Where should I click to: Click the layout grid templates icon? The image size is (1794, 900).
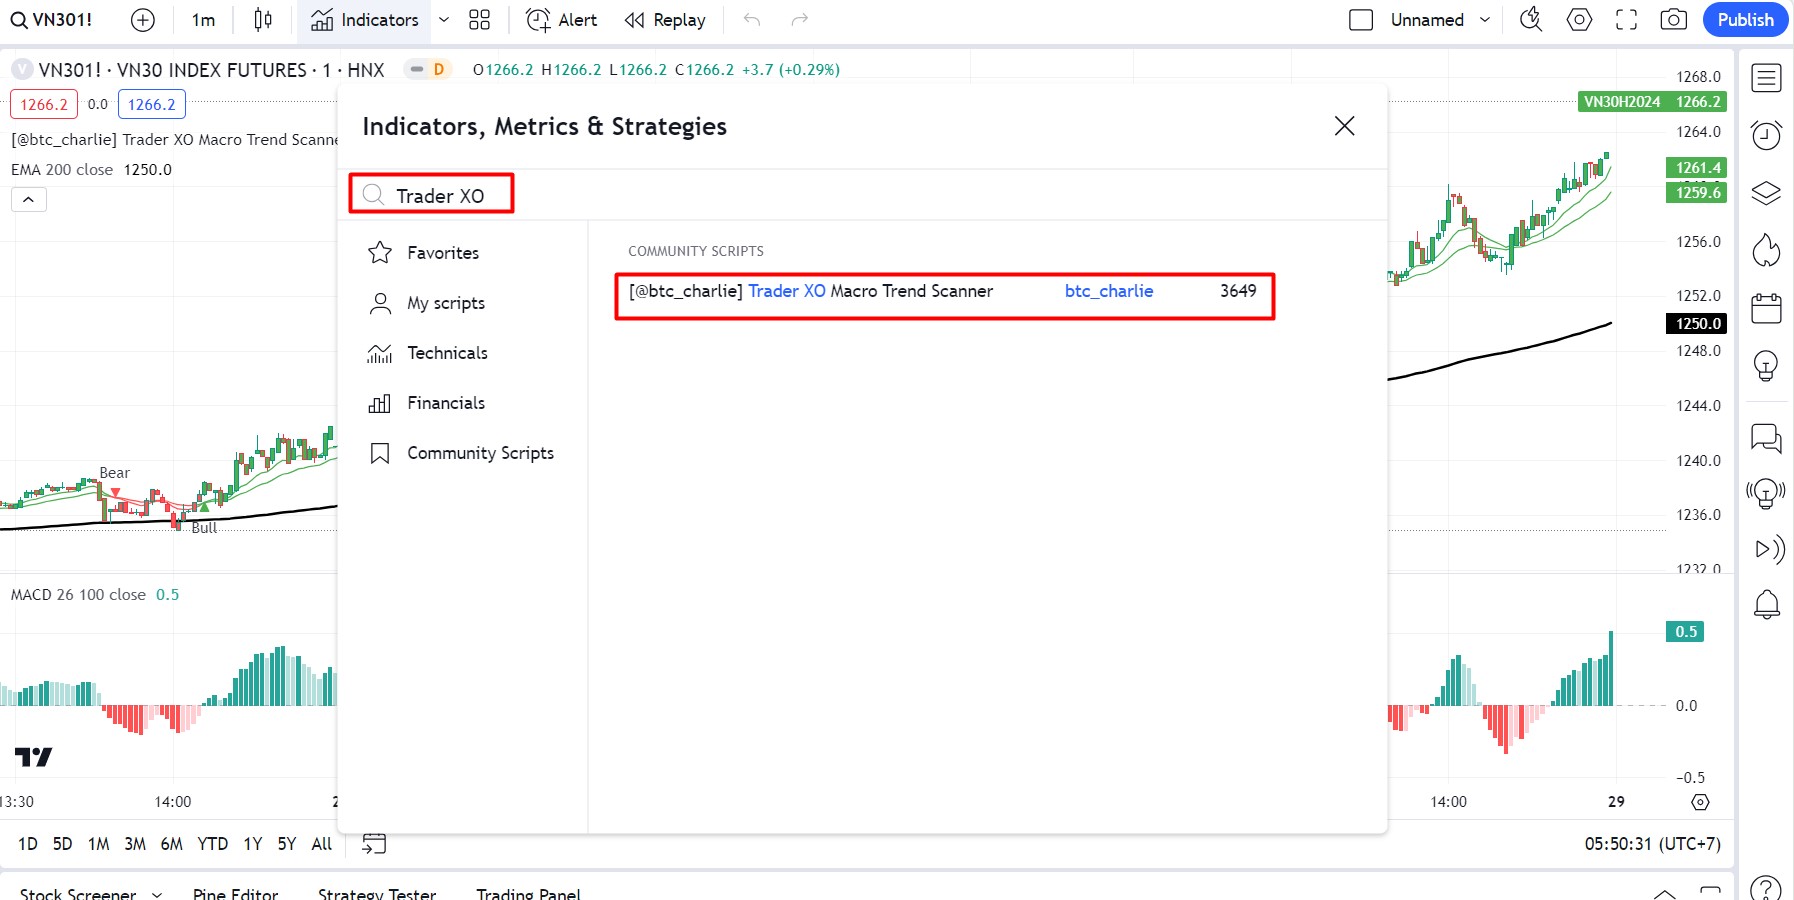point(480,20)
